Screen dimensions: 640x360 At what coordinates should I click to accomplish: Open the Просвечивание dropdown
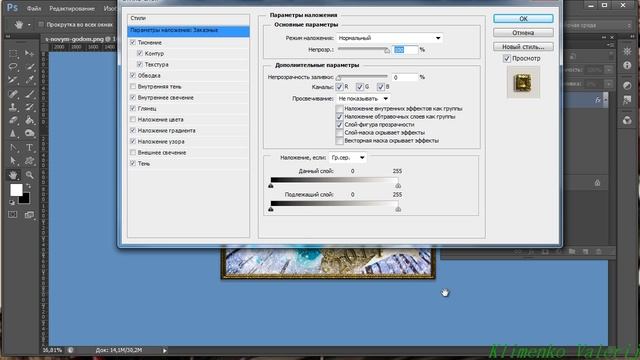[x=363, y=99]
